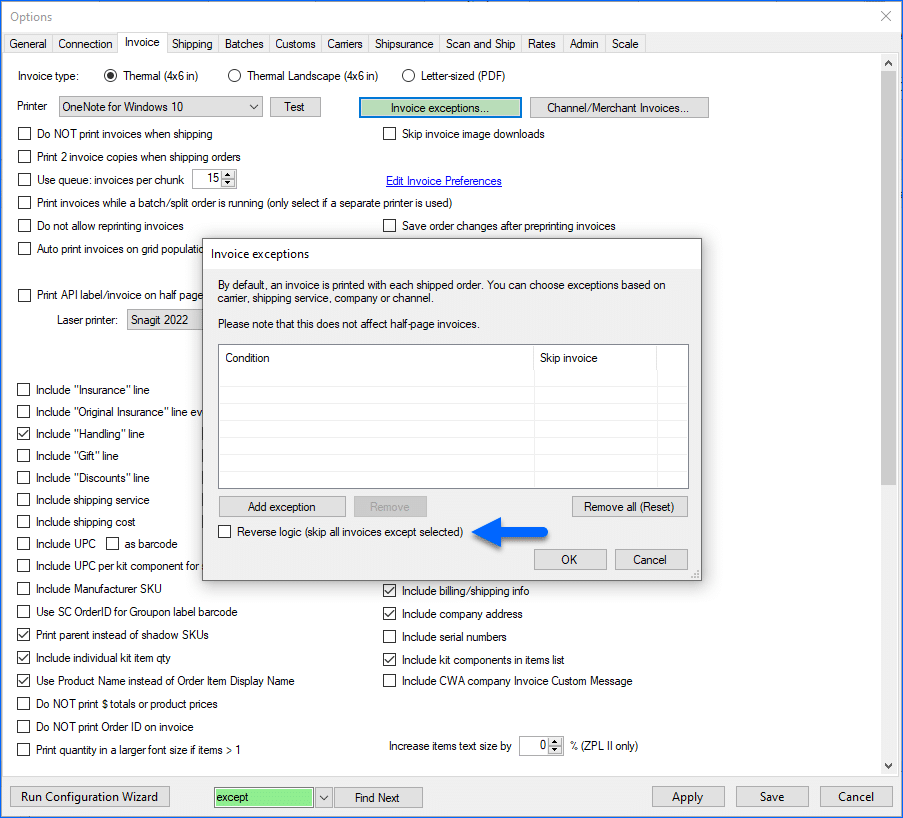Uncheck Include company address

(x=390, y=614)
